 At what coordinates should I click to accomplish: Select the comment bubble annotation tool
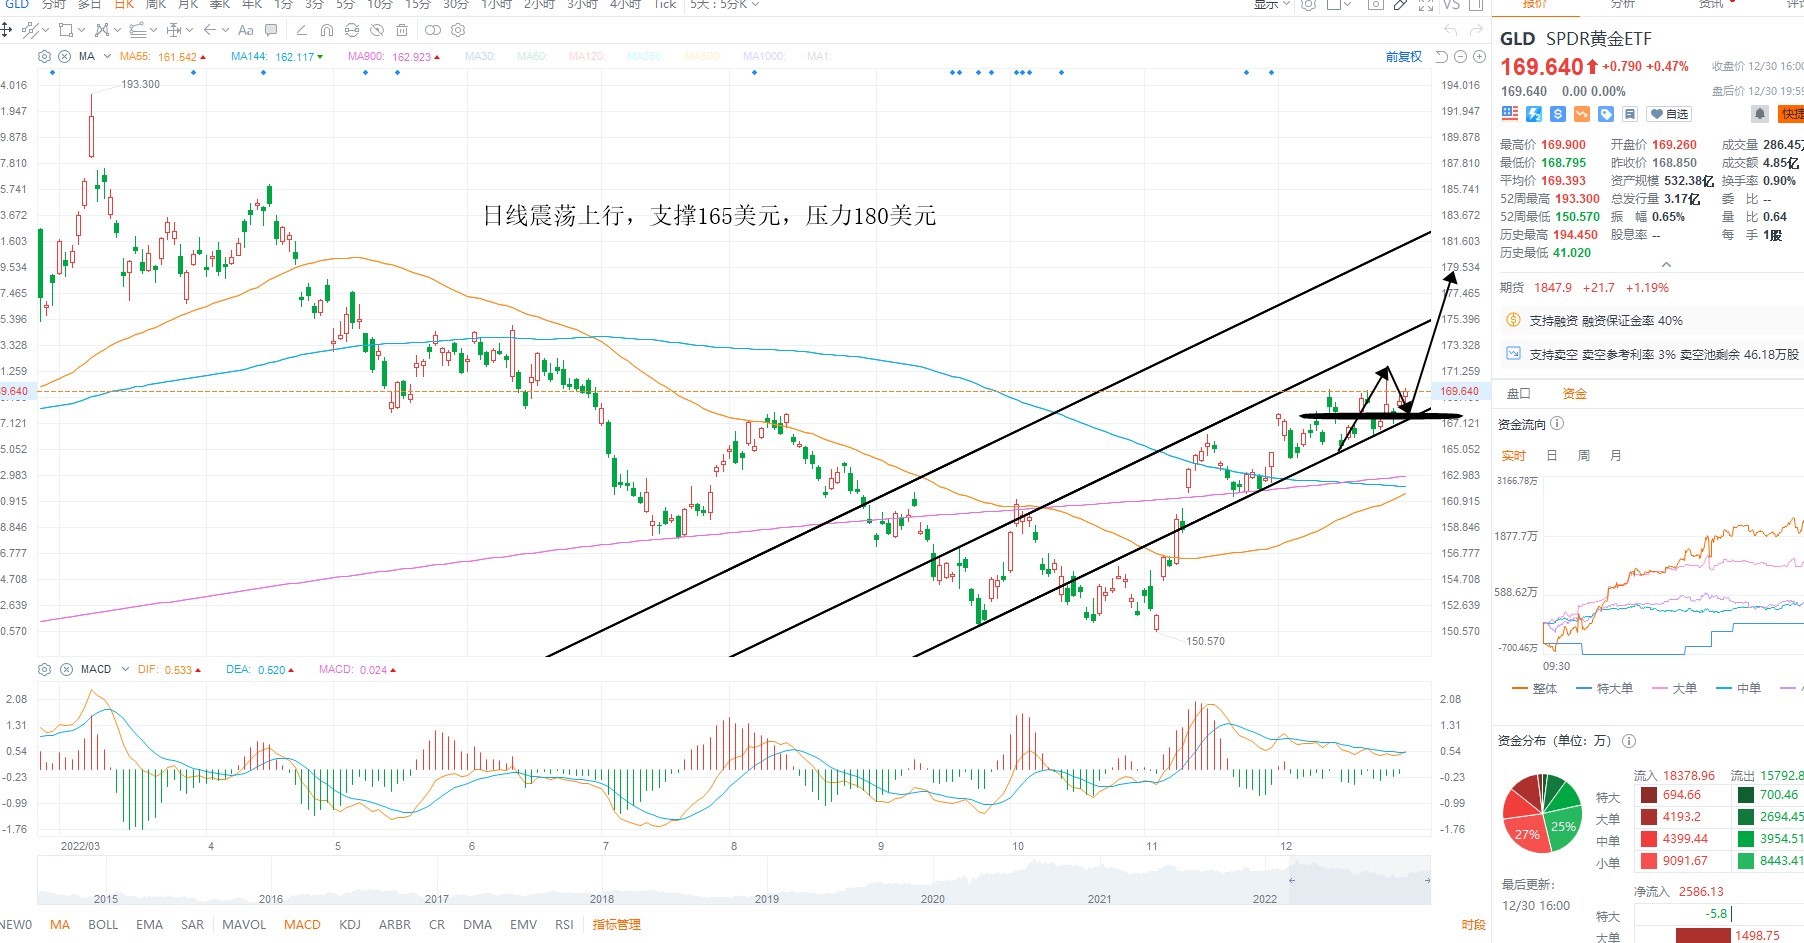click(271, 30)
